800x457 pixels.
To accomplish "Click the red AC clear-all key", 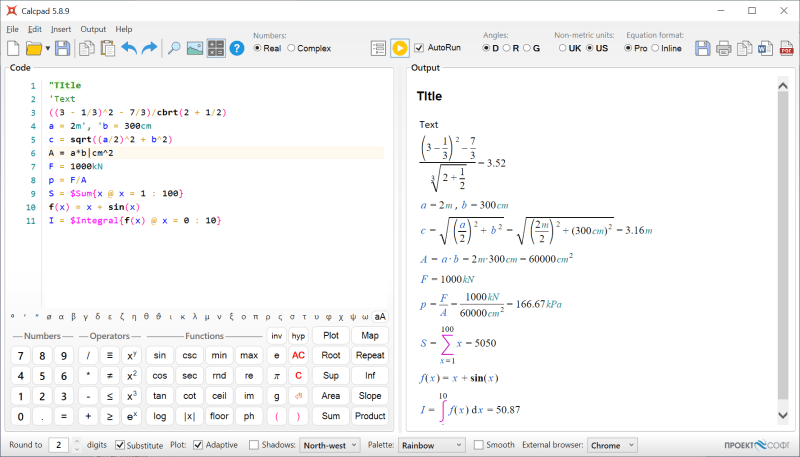I will 298,356.
